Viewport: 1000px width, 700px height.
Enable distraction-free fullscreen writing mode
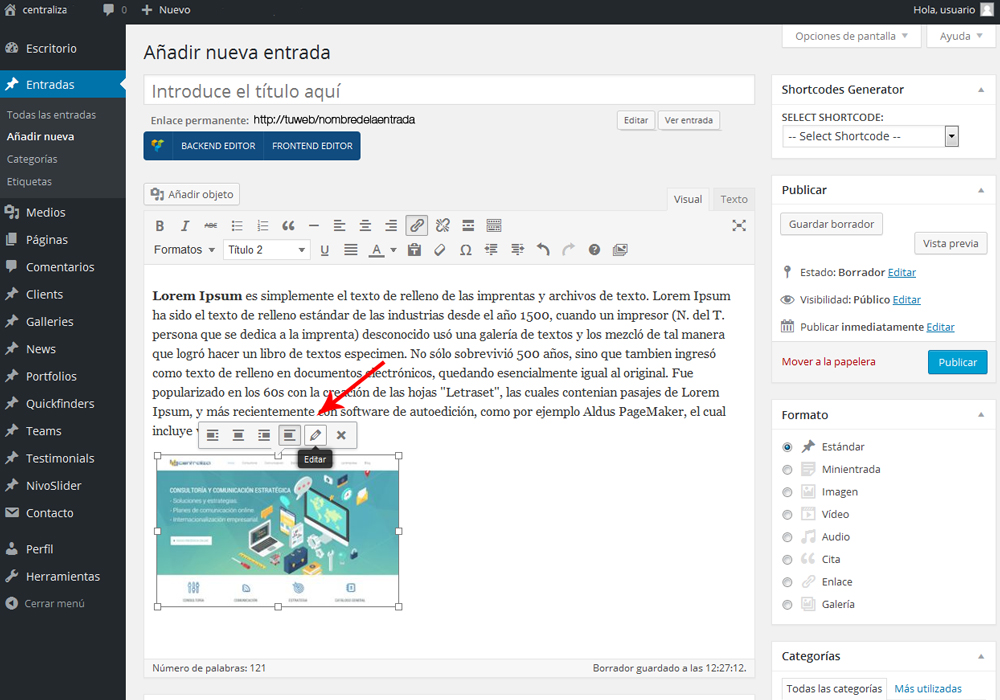pyautogui.click(x=739, y=226)
